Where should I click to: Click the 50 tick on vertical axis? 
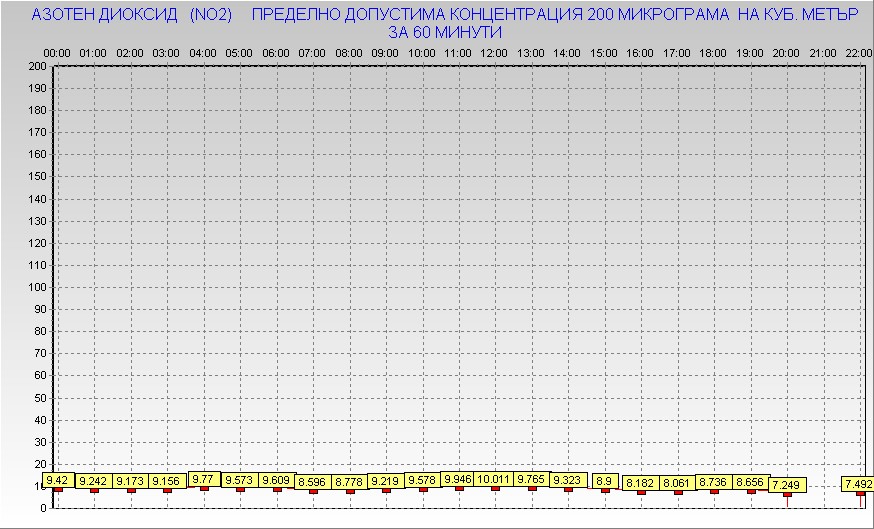[x=40, y=397]
